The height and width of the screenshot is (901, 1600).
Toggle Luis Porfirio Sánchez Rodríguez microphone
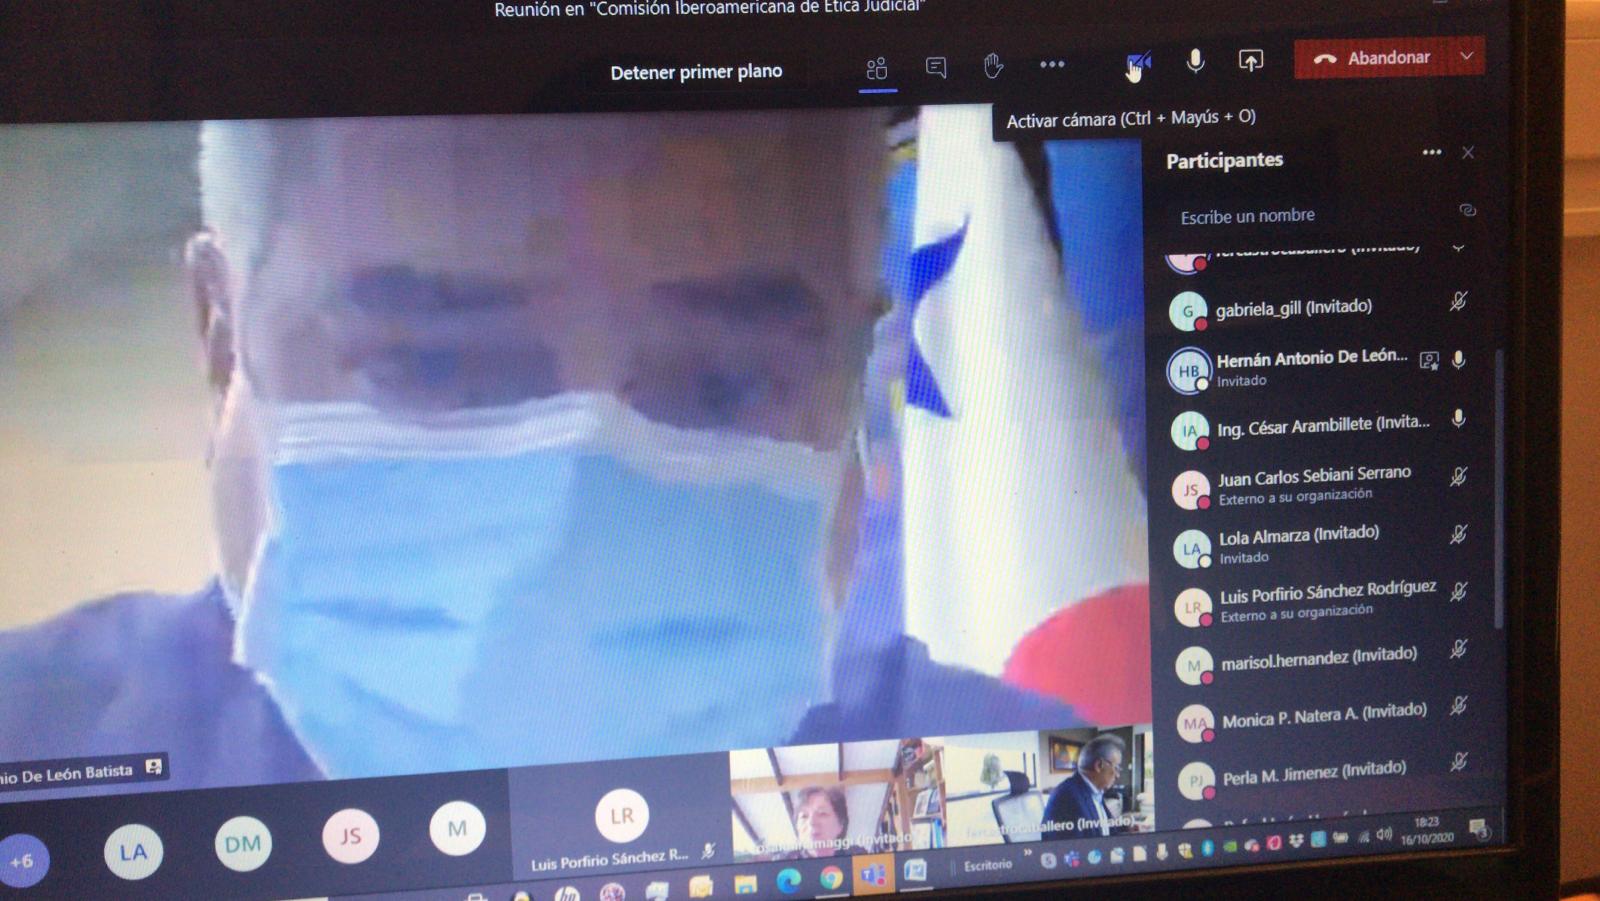pyautogui.click(x=1459, y=591)
